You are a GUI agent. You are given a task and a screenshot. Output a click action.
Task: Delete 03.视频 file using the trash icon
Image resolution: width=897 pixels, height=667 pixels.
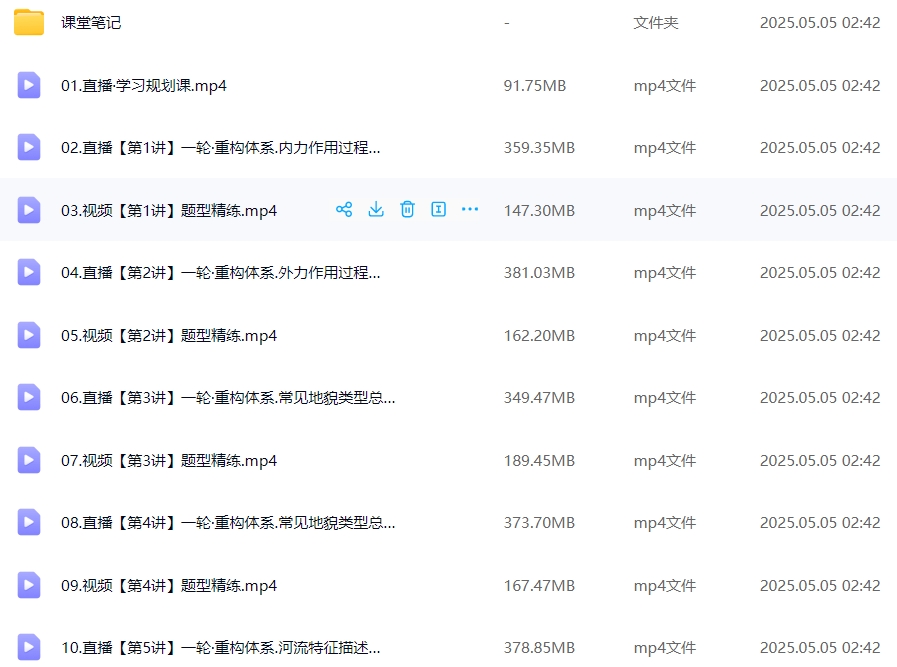407,209
